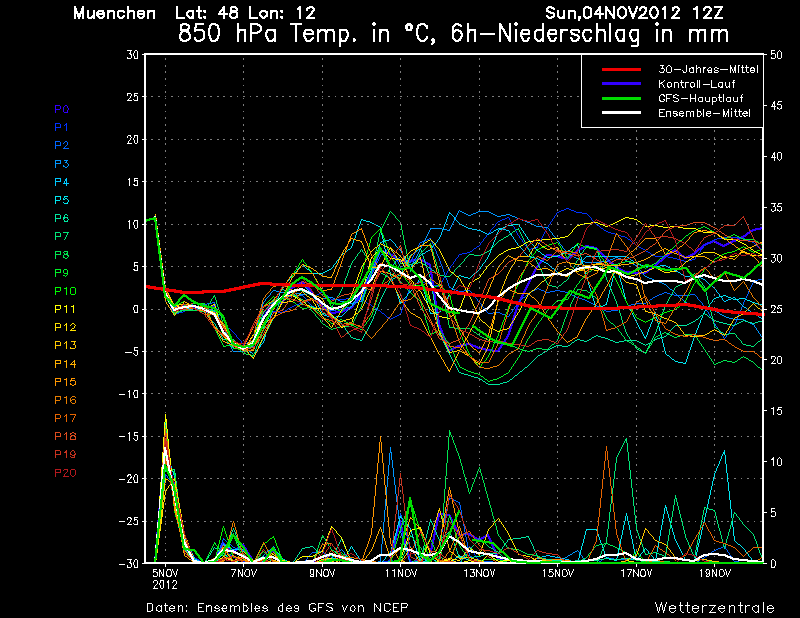Click the blue Kontroll-Lauf legend line
This screenshot has height=618, width=800.
621,84
